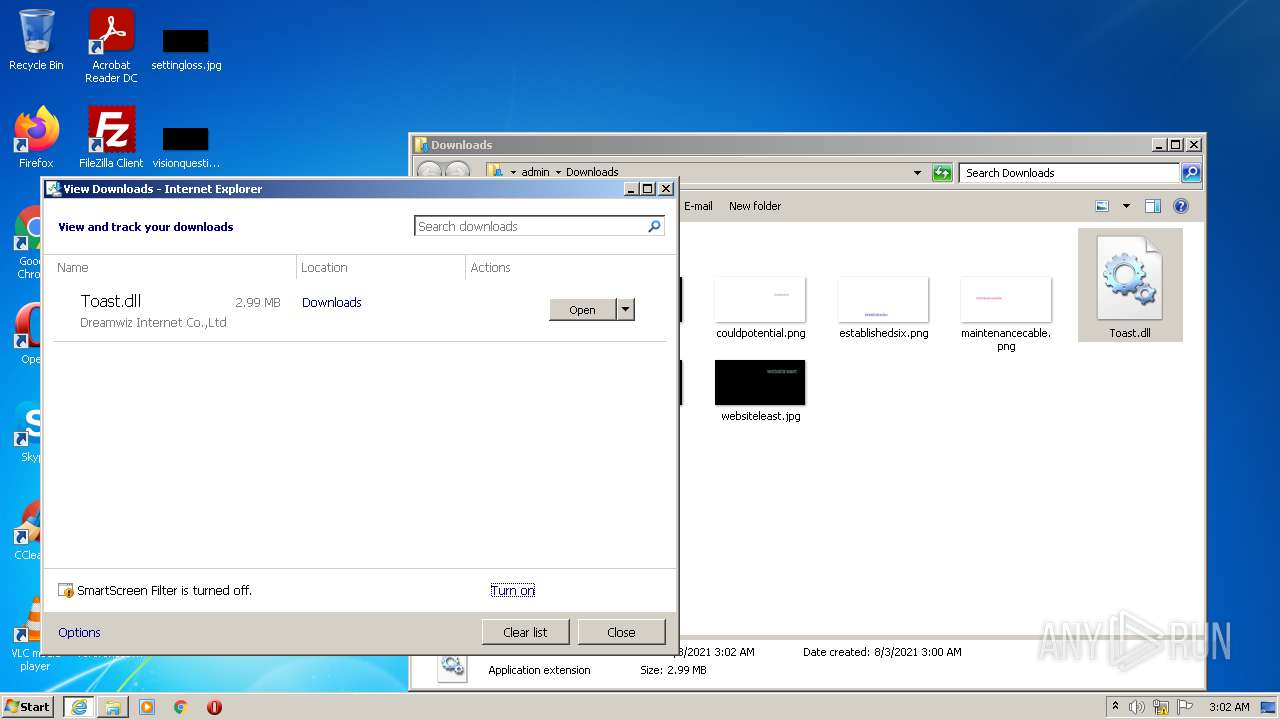Click the magnifier in IE downloads search
This screenshot has height=720, width=1280.
[x=655, y=227]
